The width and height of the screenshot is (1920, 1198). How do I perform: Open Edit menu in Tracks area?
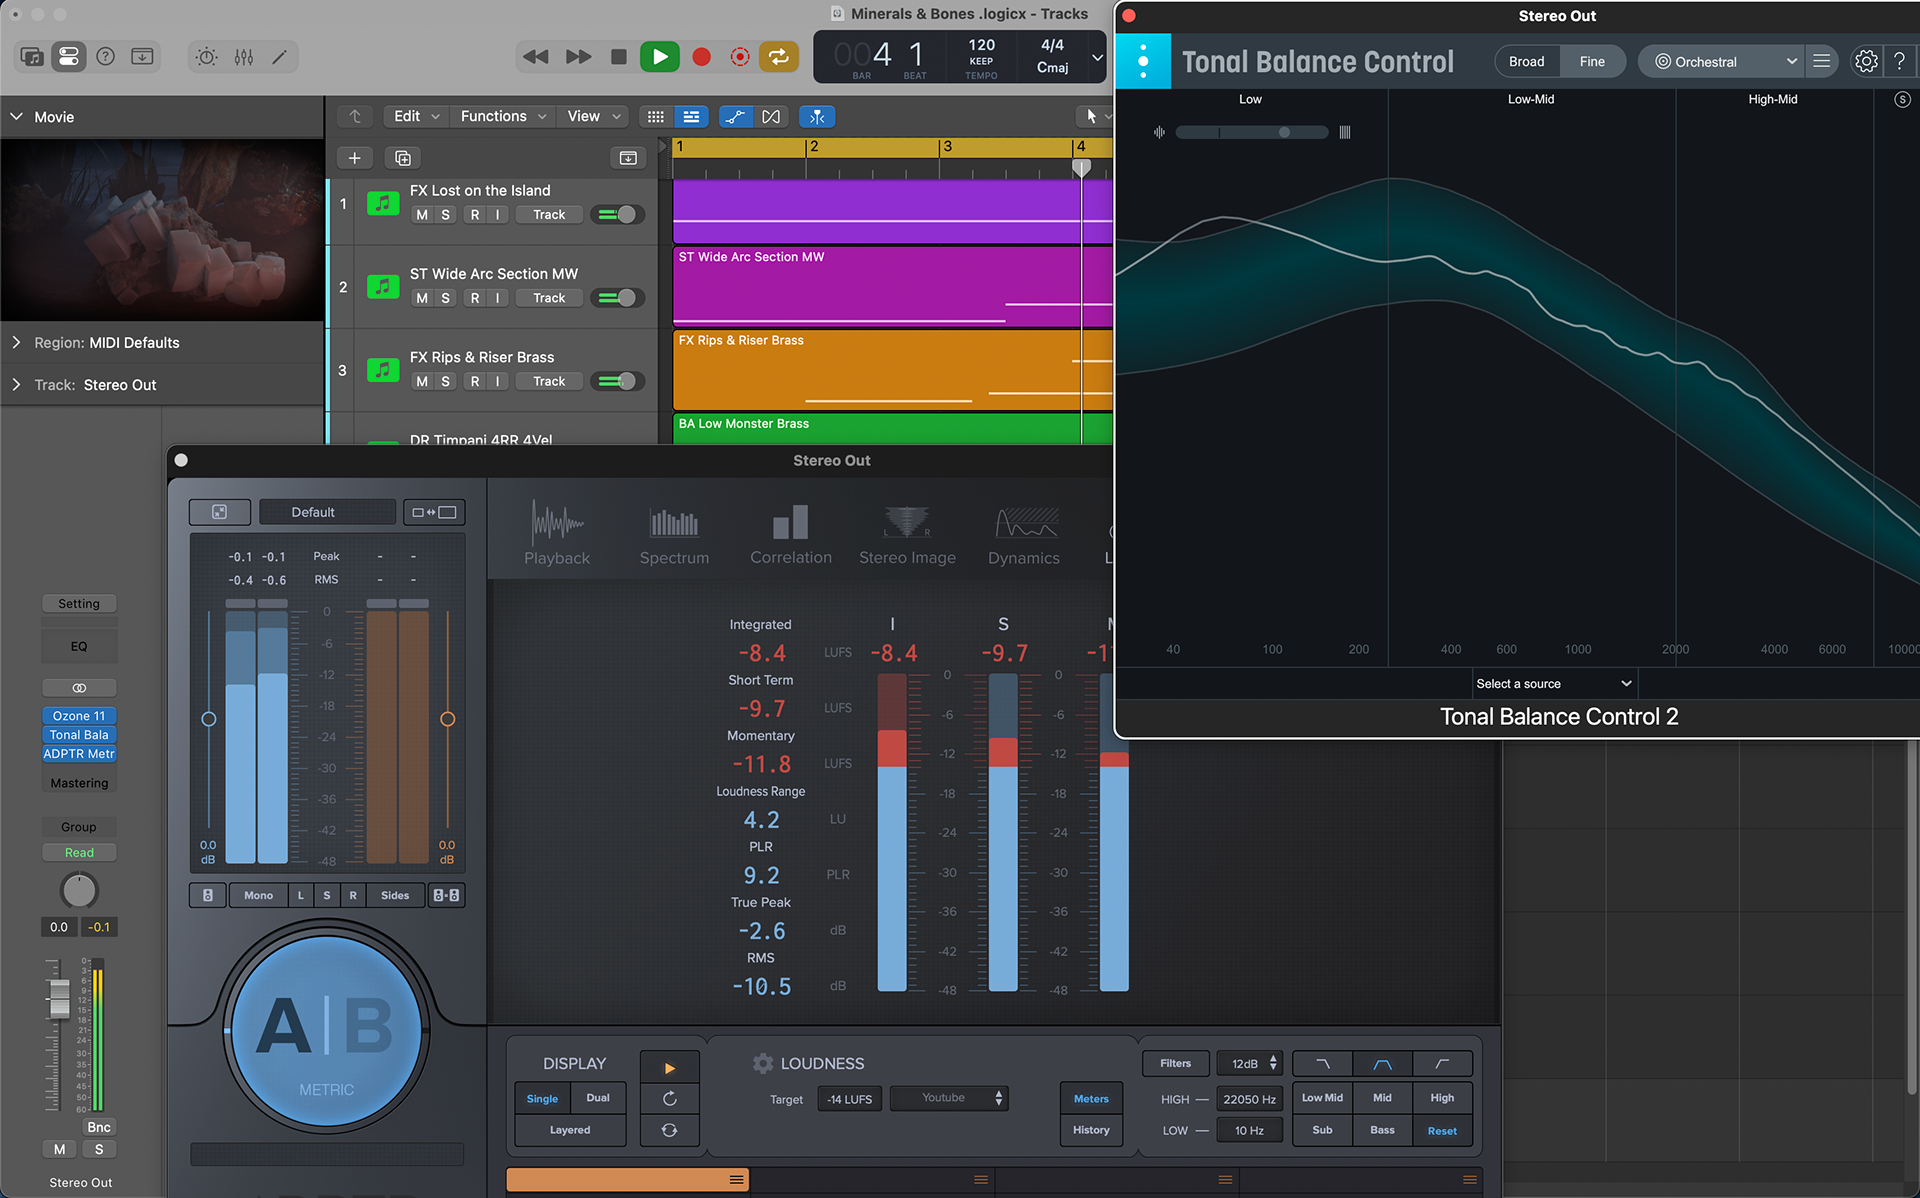tap(416, 117)
